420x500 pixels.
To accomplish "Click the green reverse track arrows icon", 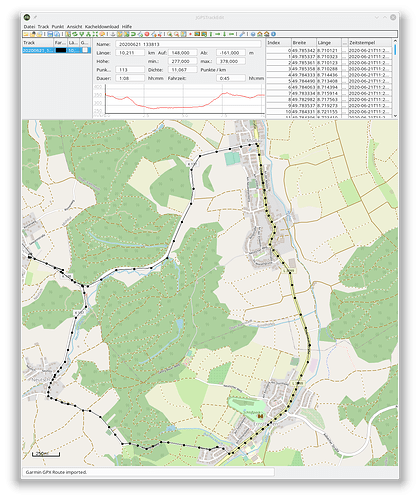I will tap(75, 34).
